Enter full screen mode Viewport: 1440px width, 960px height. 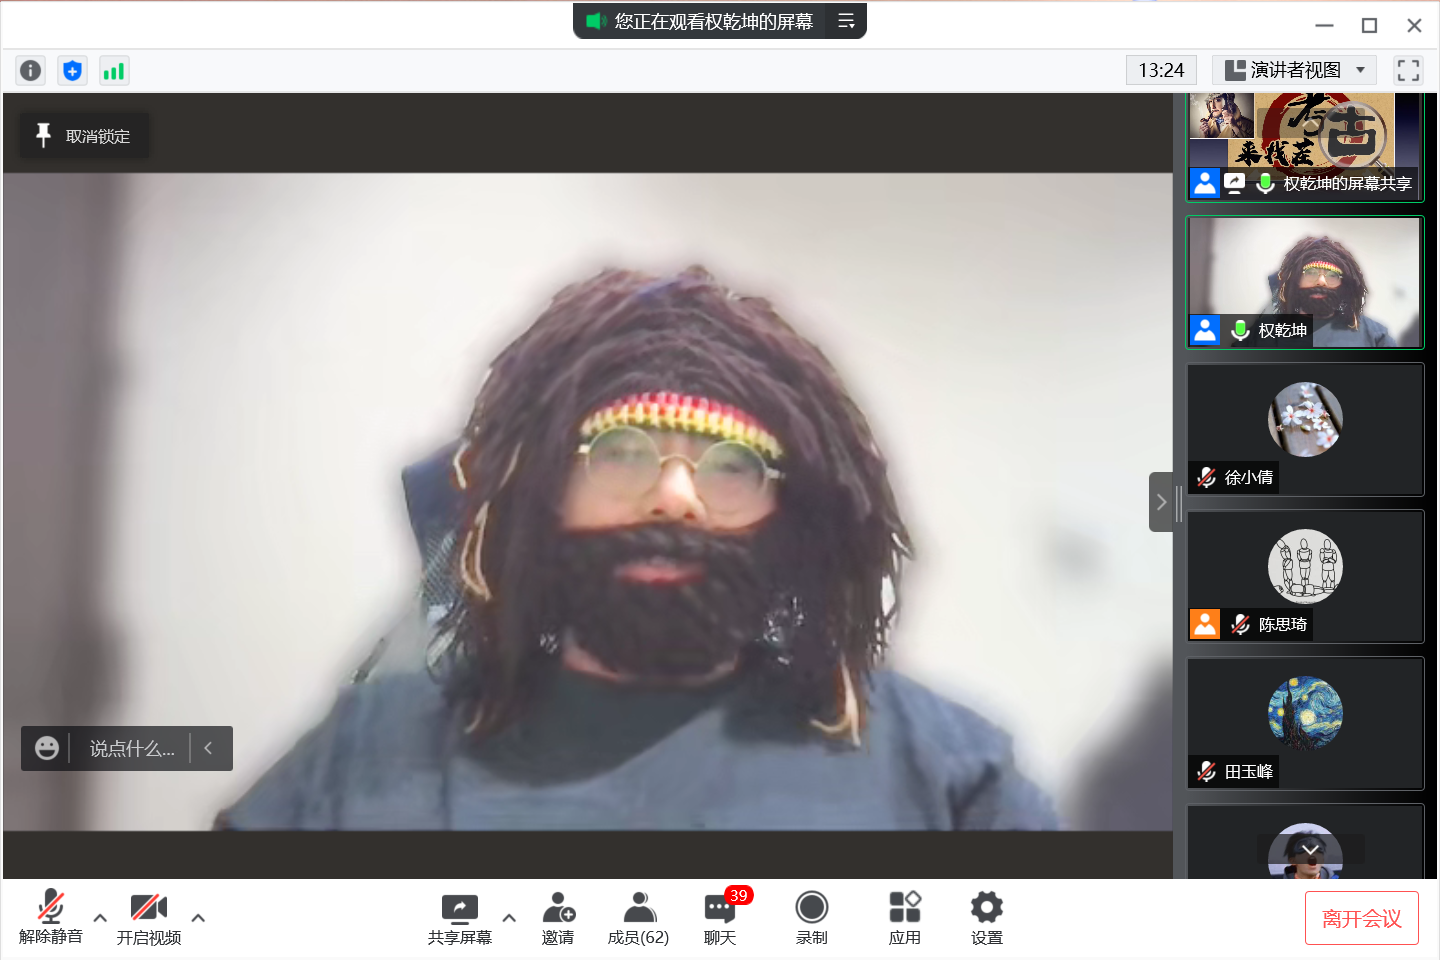pos(1408,70)
